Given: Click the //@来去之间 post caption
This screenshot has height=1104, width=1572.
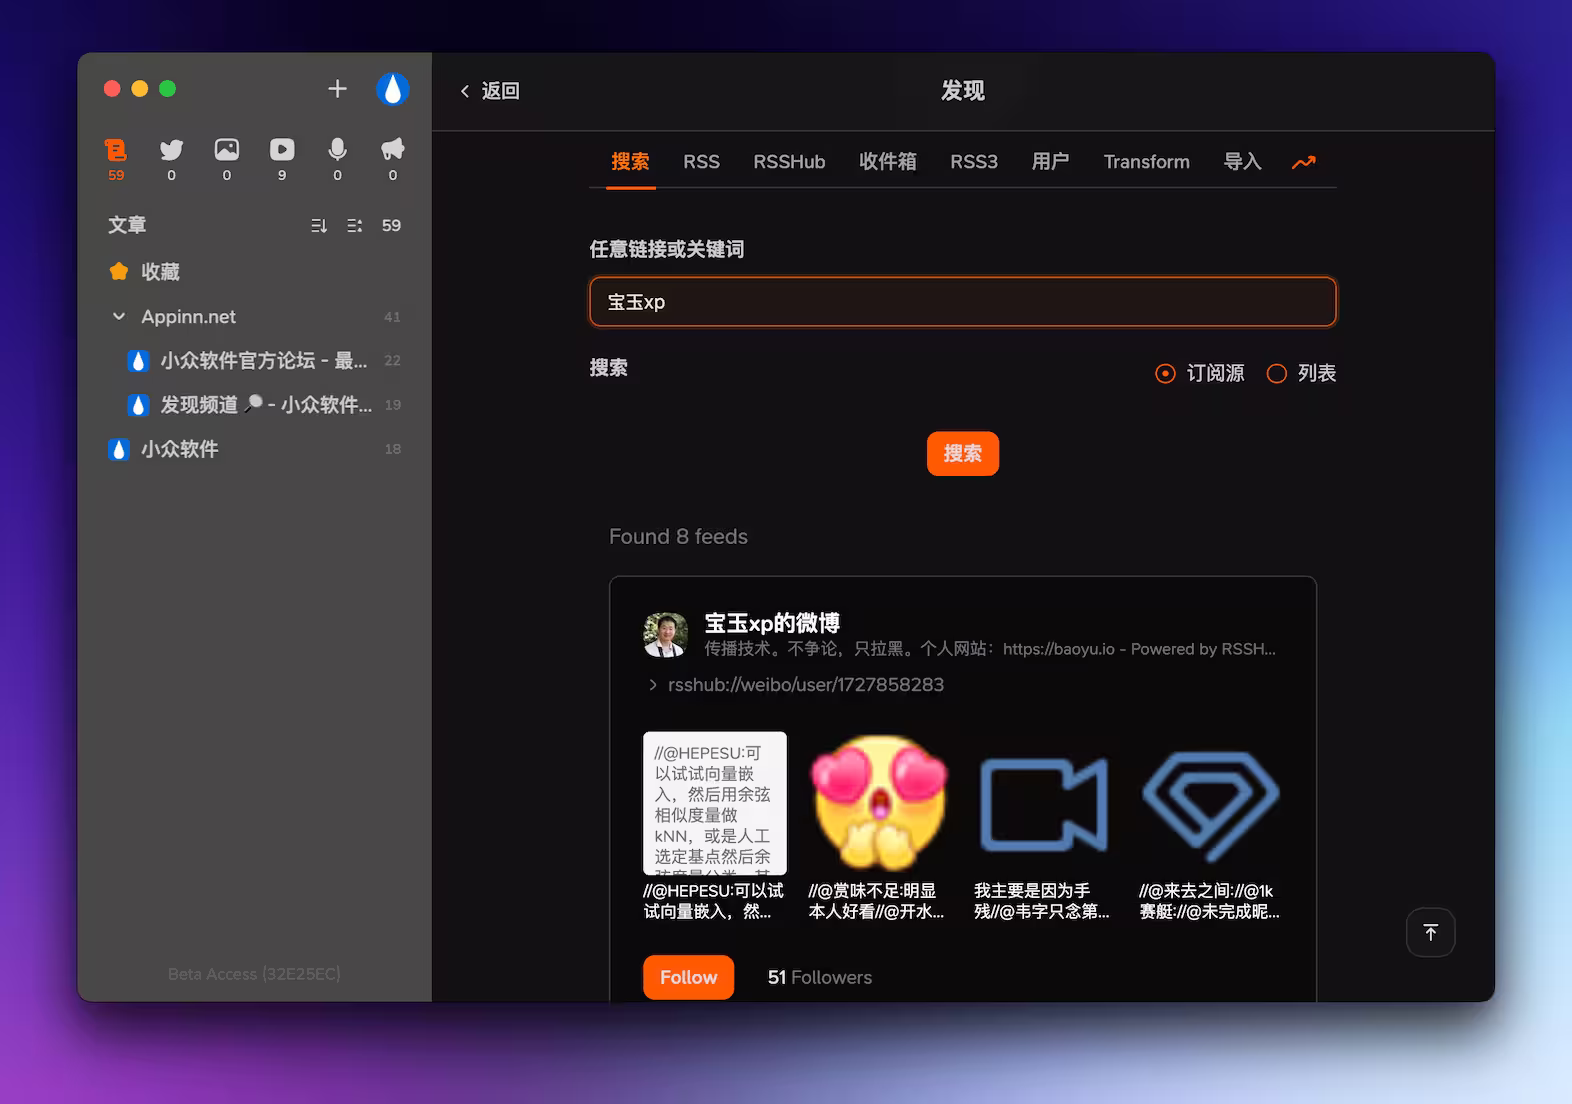Looking at the screenshot, I should click(x=1209, y=901).
